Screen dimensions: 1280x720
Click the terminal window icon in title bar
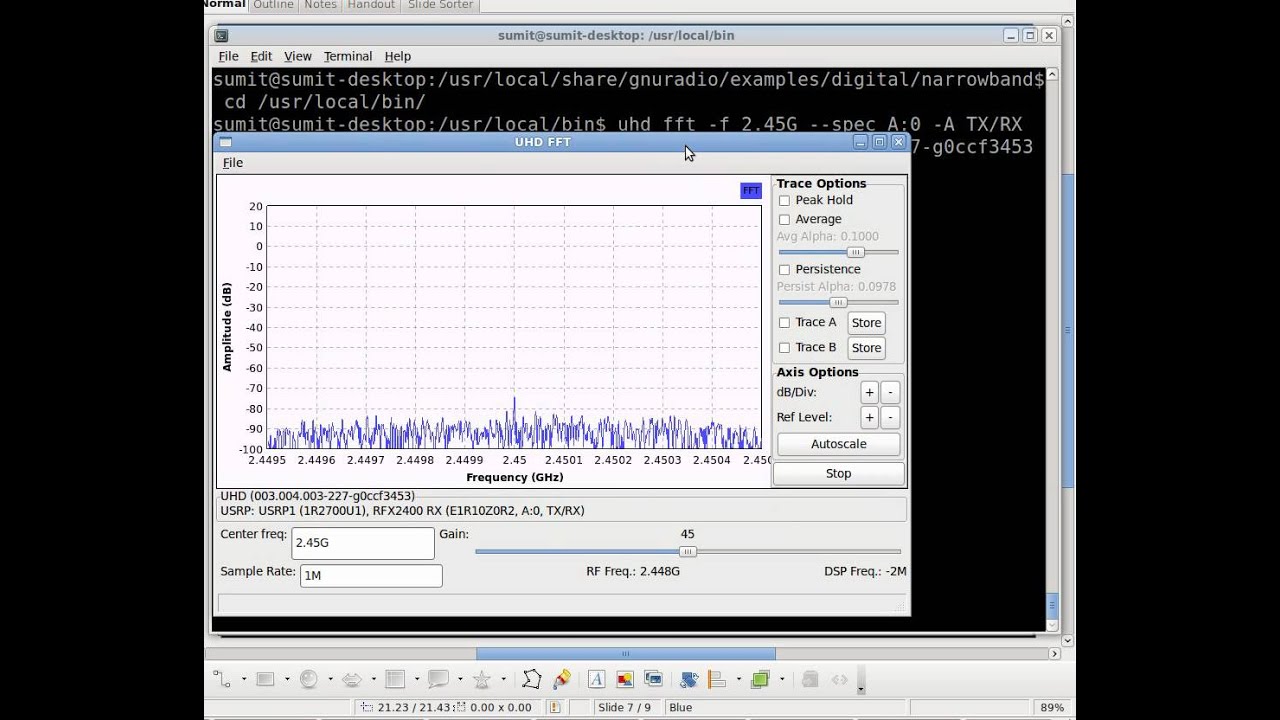click(222, 35)
